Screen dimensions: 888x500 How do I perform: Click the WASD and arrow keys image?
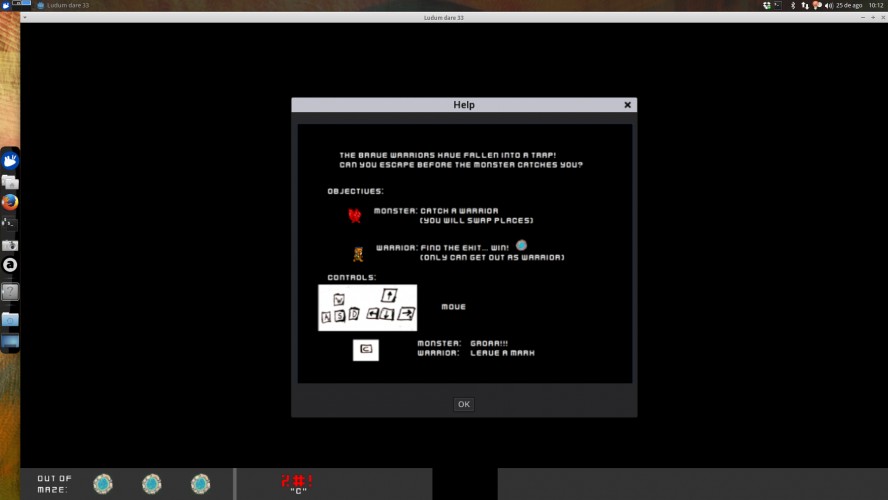tap(368, 307)
